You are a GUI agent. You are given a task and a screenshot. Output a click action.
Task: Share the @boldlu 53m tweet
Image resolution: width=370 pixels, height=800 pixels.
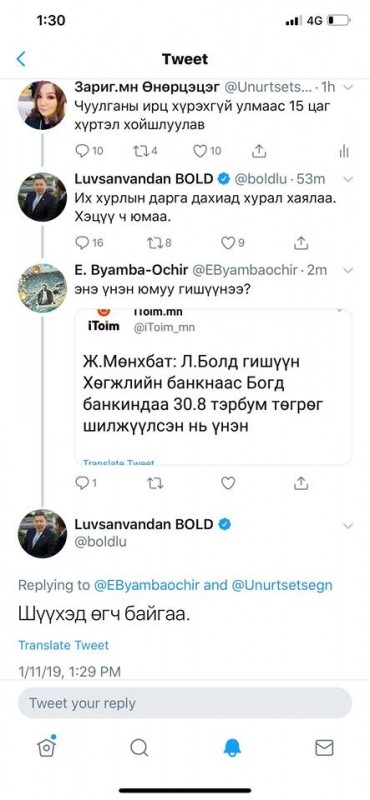[301, 243]
